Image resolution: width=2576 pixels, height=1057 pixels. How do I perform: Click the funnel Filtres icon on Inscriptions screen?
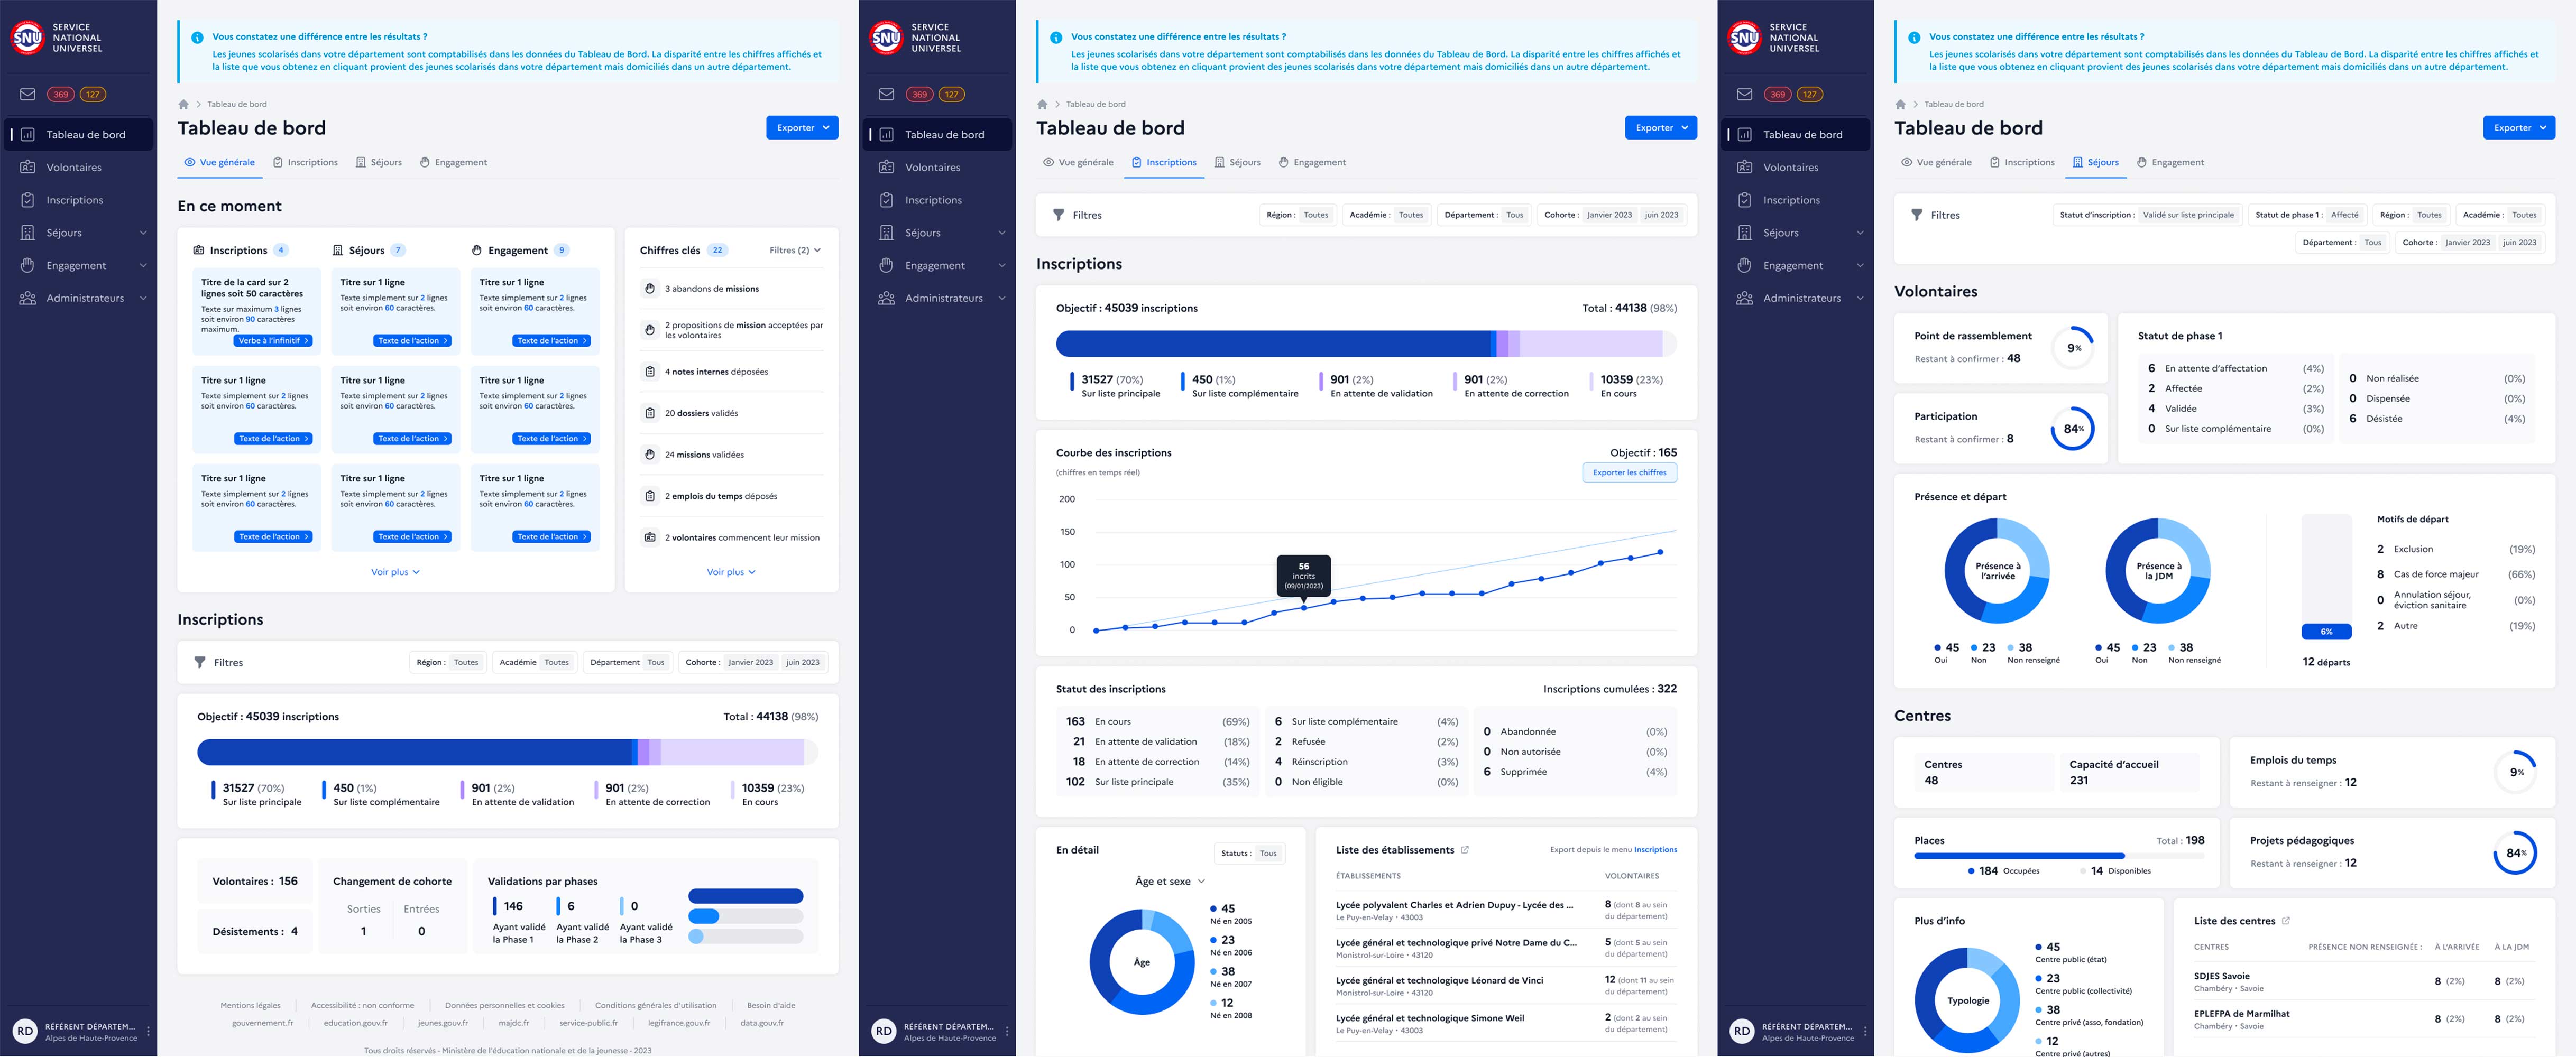[x=1058, y=215]
